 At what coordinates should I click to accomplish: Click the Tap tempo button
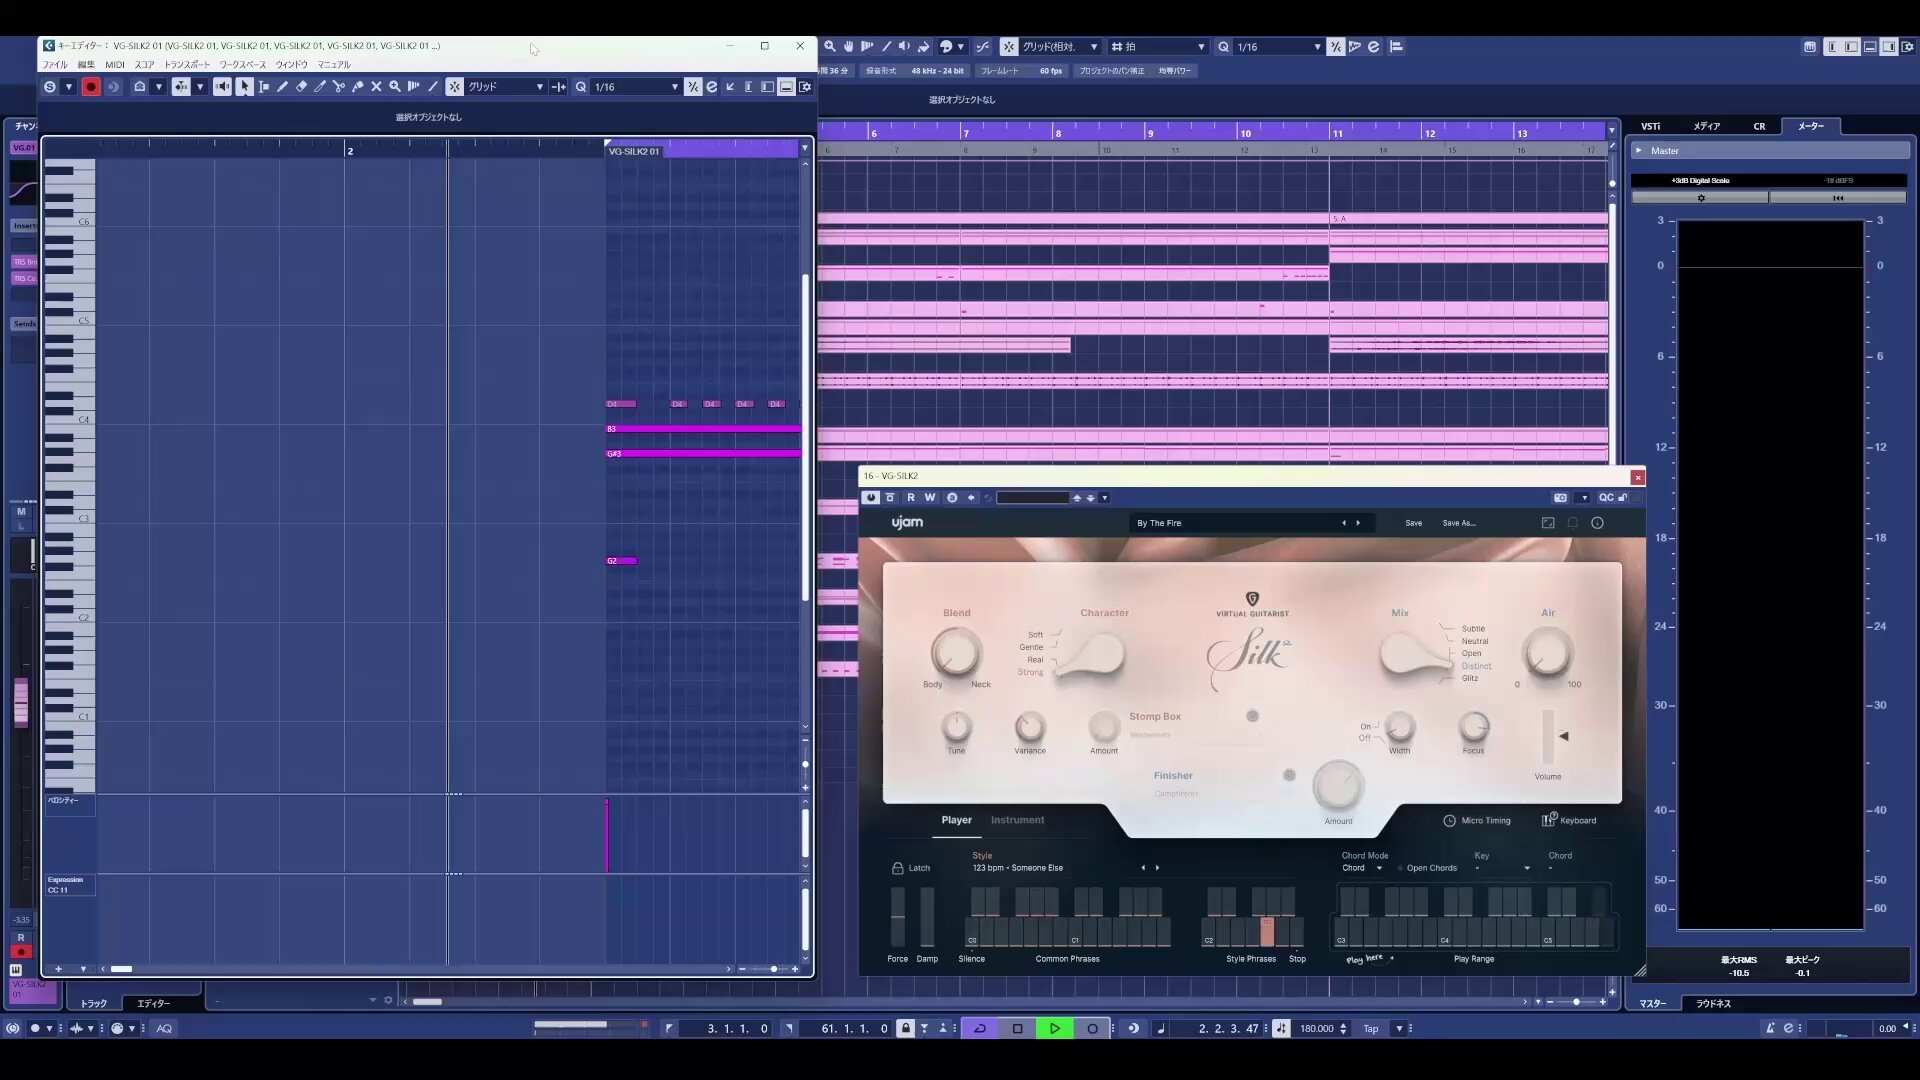1370,1028
